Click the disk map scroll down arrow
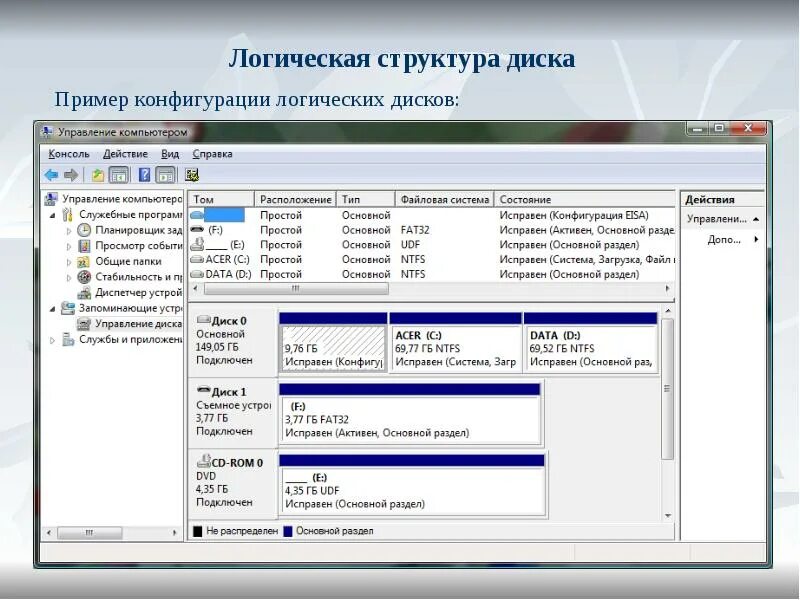This screenshot has width=800, height=600. (x=668, y=516)
